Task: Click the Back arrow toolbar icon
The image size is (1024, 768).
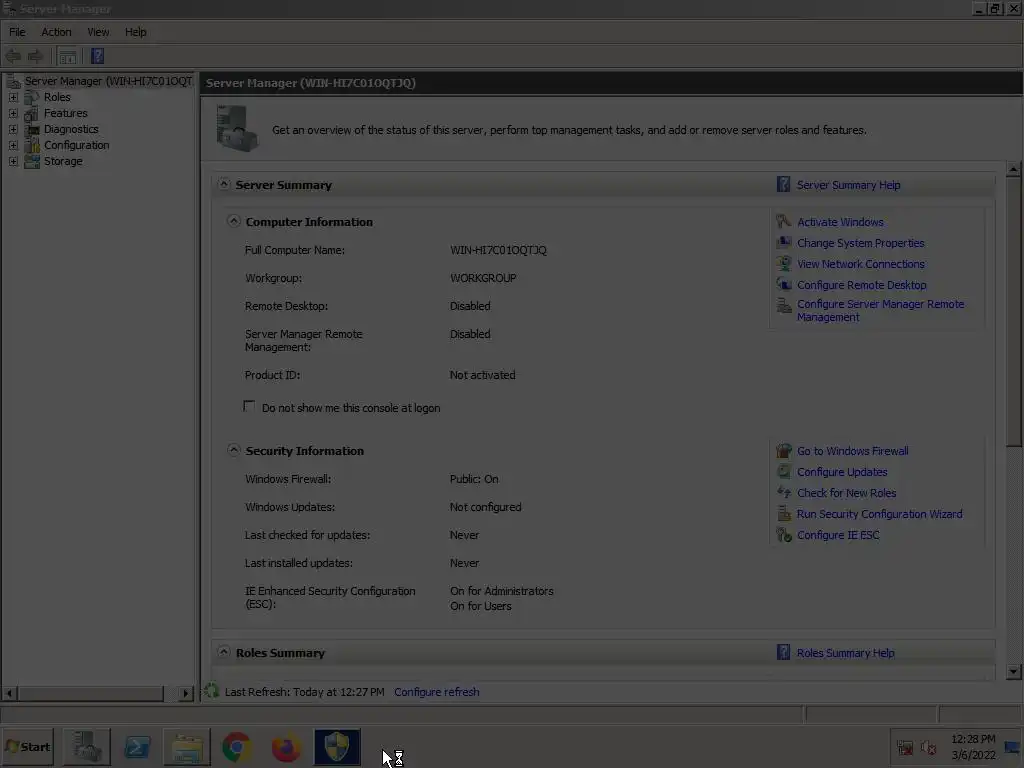Action: (13, 56)
